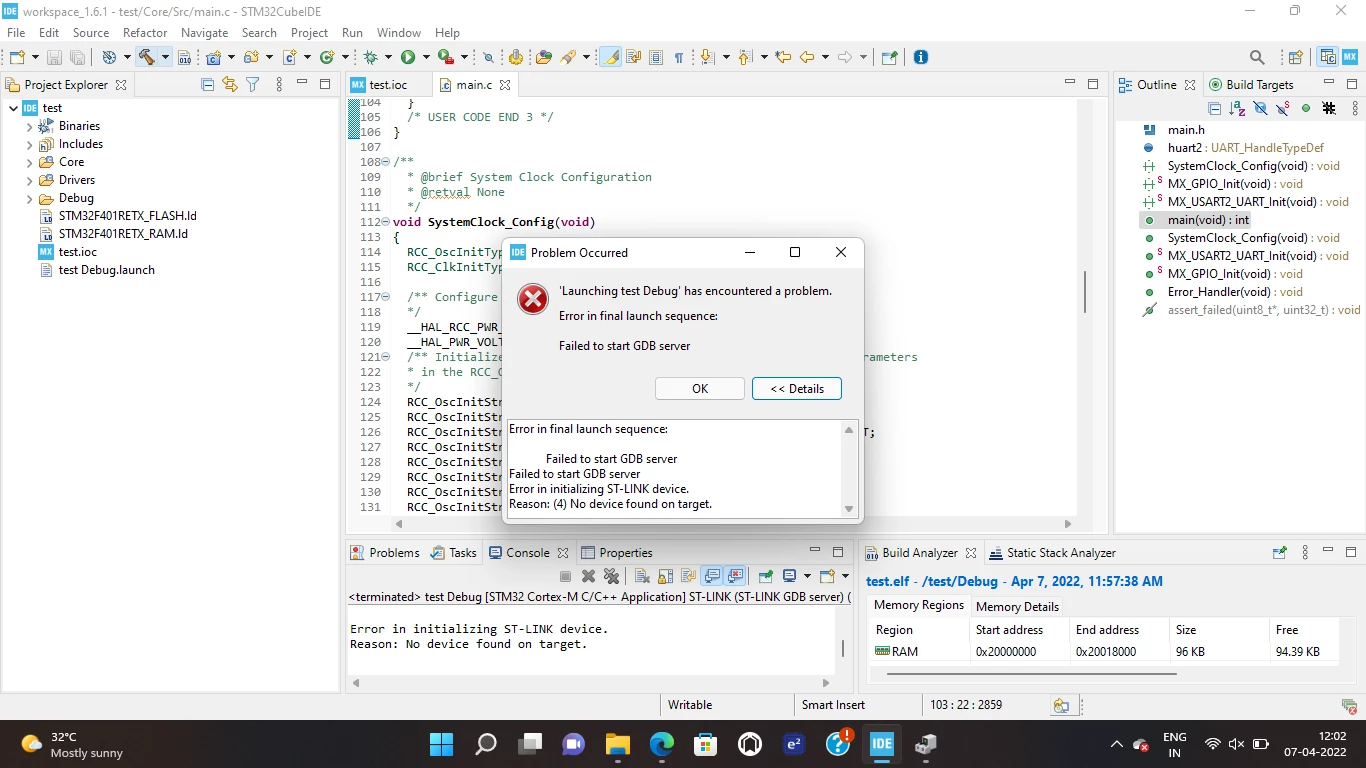The image size is (1366, 768).
Task: Collapse All in Project Explorer toolbar
Action: (208, 85)
